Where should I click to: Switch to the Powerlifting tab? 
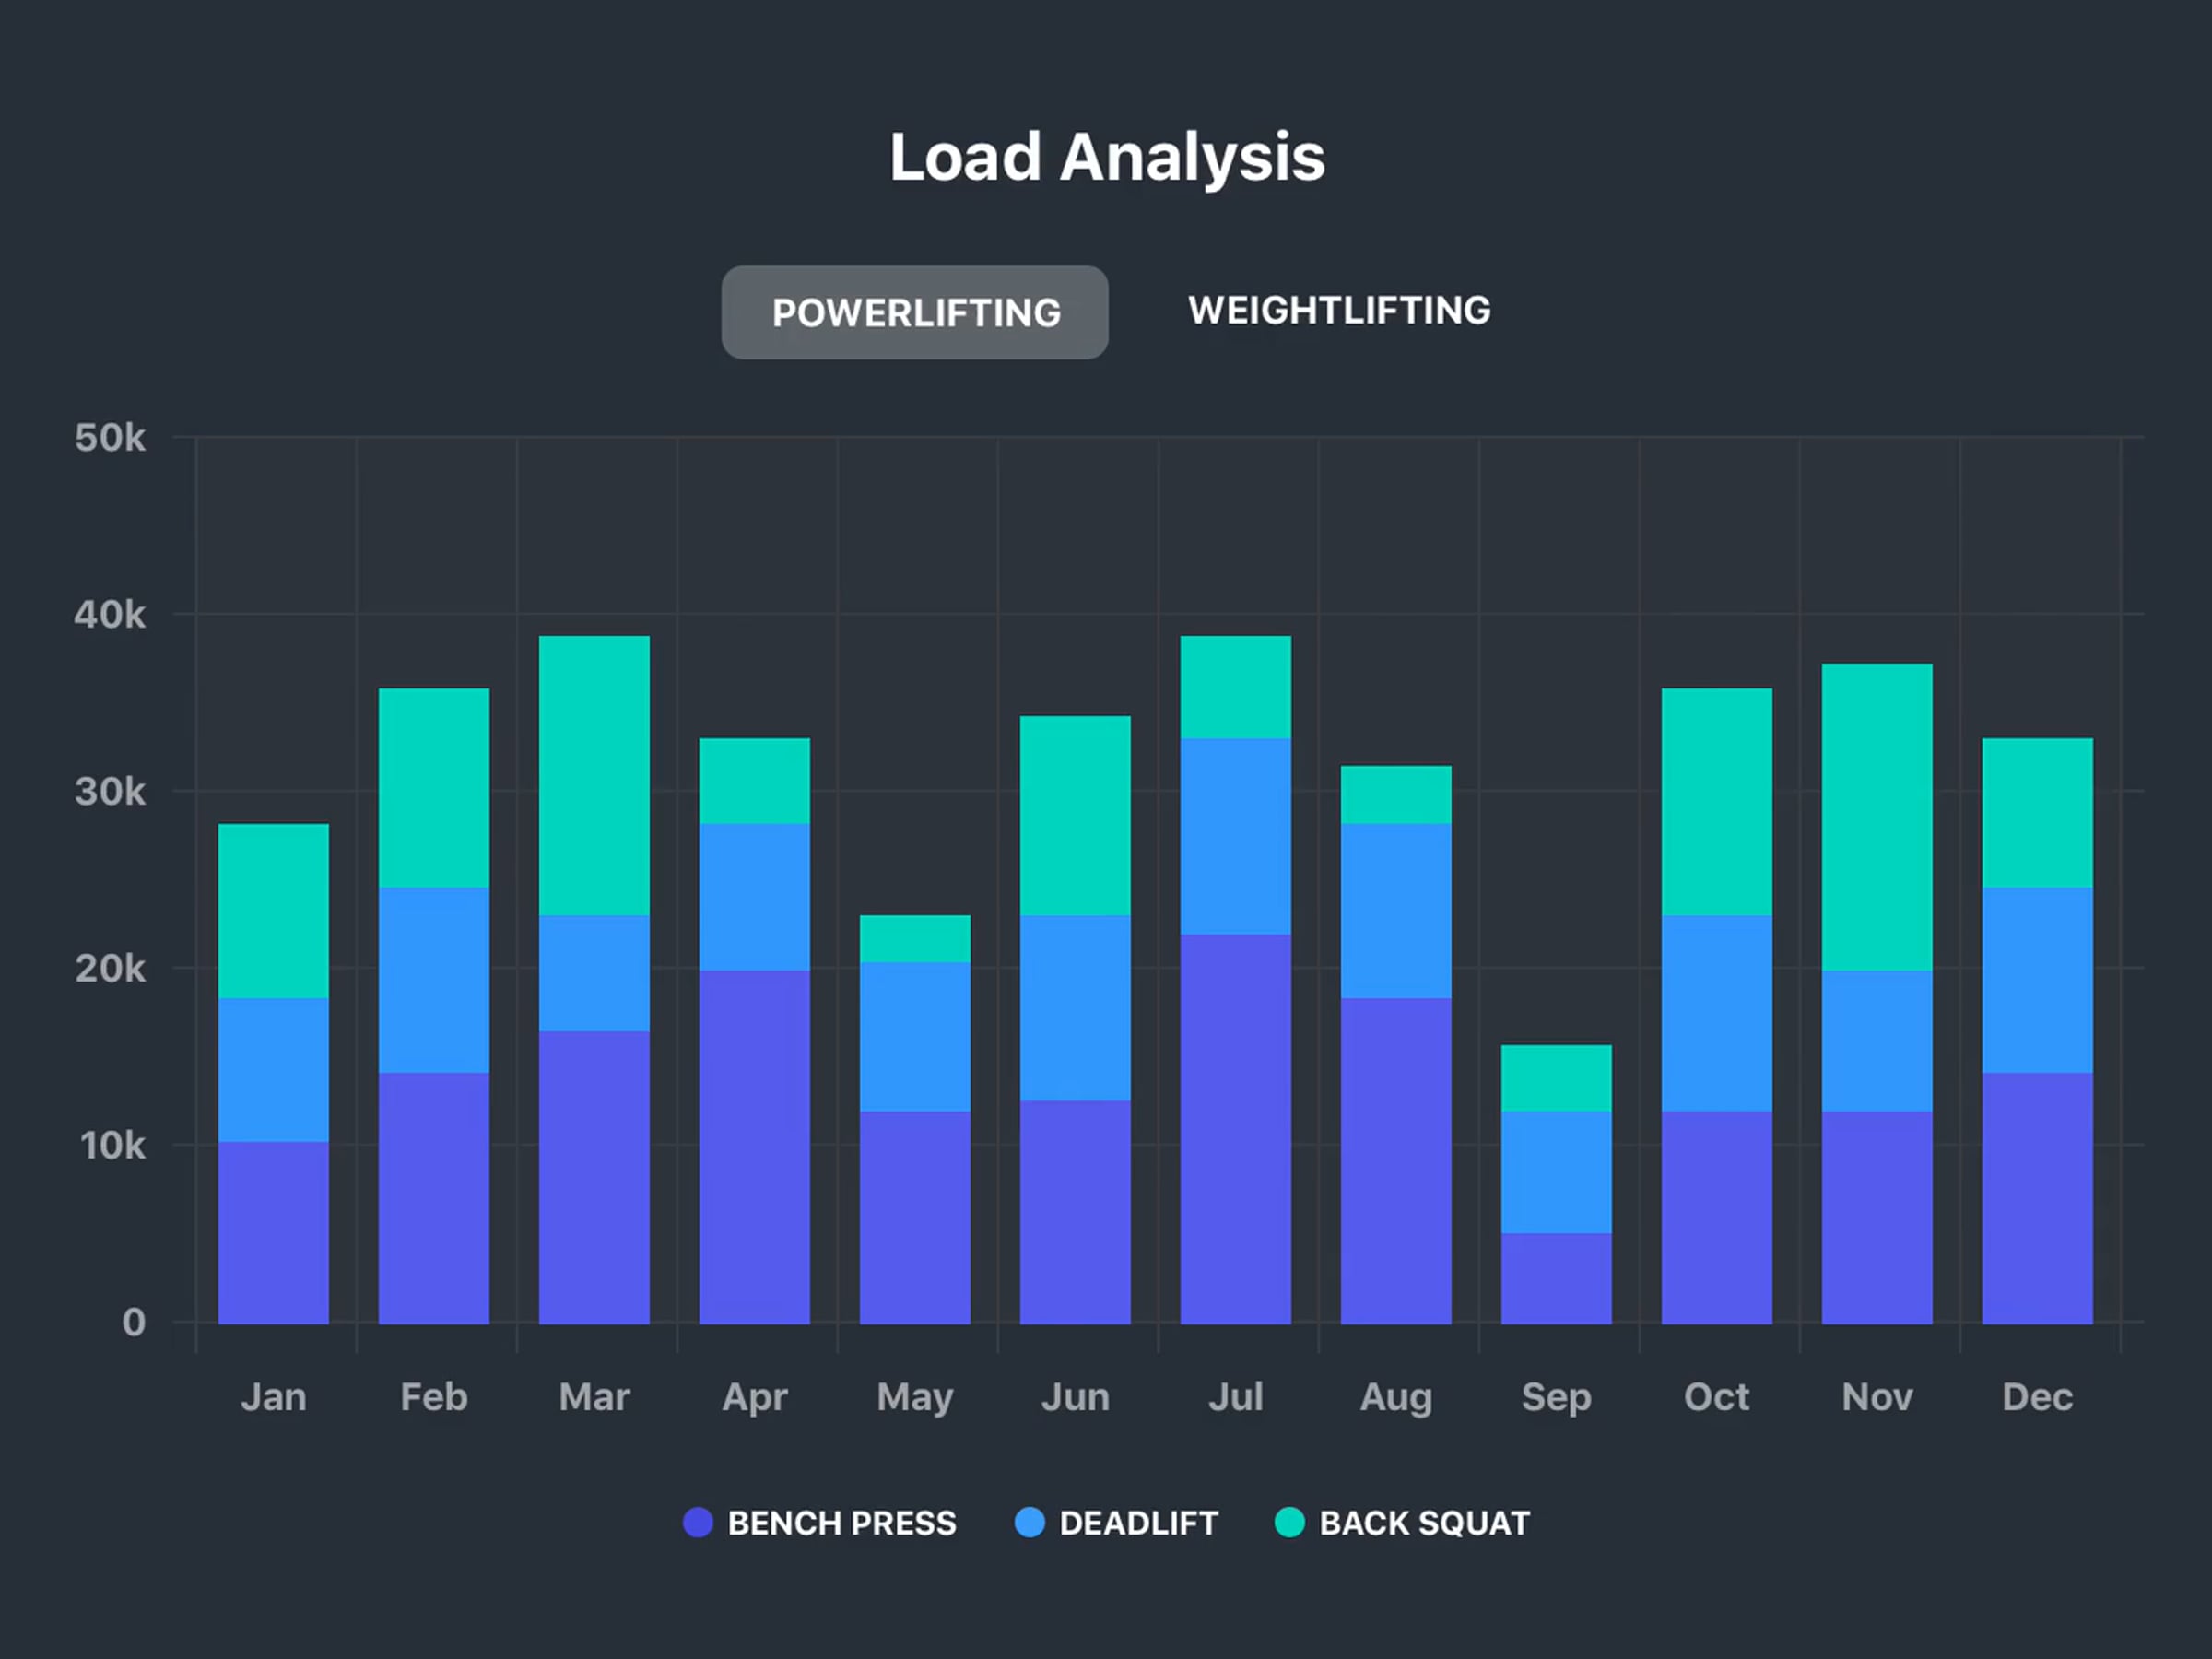pos(914,312)
